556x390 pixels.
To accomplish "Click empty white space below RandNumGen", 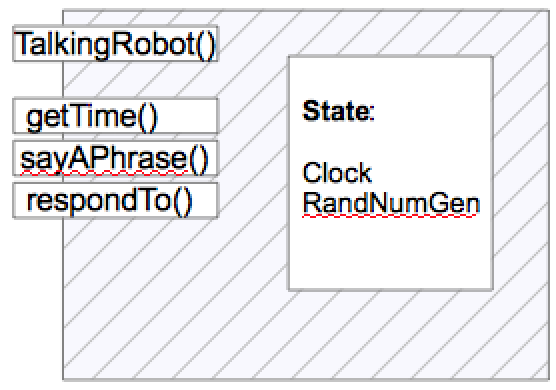I will 390,254.
